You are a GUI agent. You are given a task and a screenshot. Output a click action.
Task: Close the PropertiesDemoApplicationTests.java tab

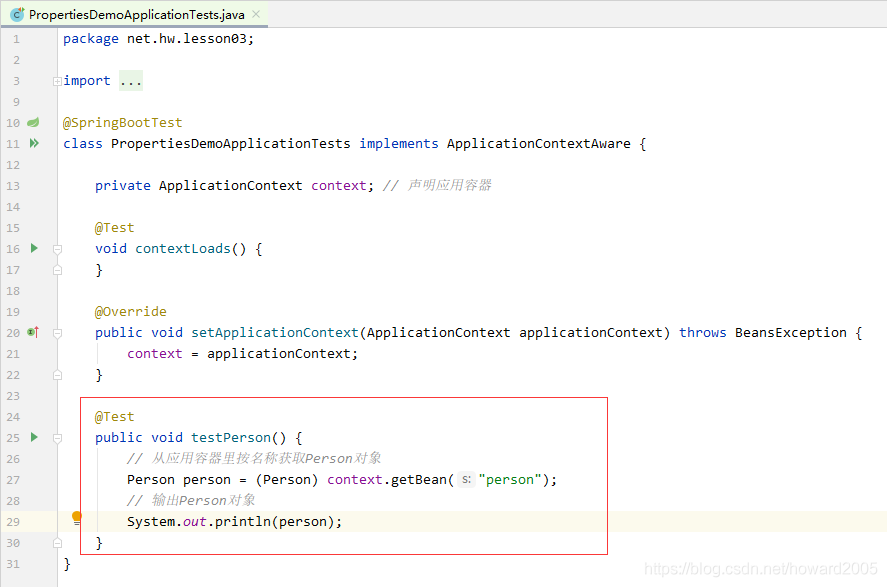click(255, 15)
